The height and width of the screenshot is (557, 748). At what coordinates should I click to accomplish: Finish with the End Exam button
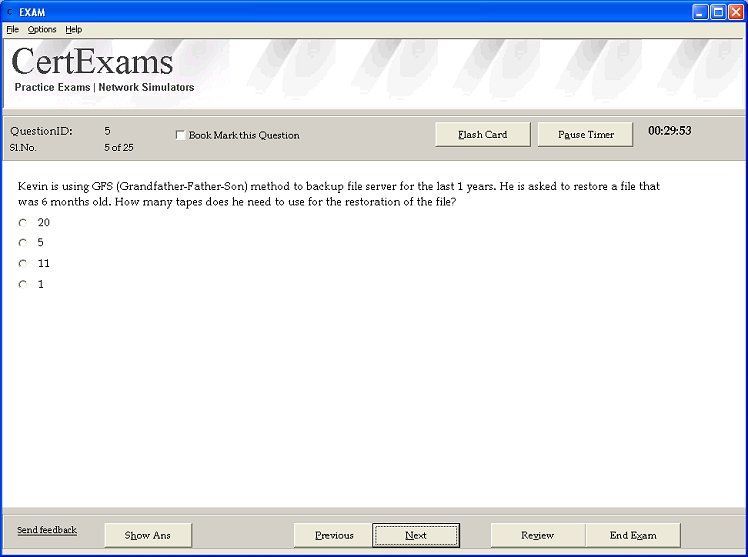tap(633, 535)
